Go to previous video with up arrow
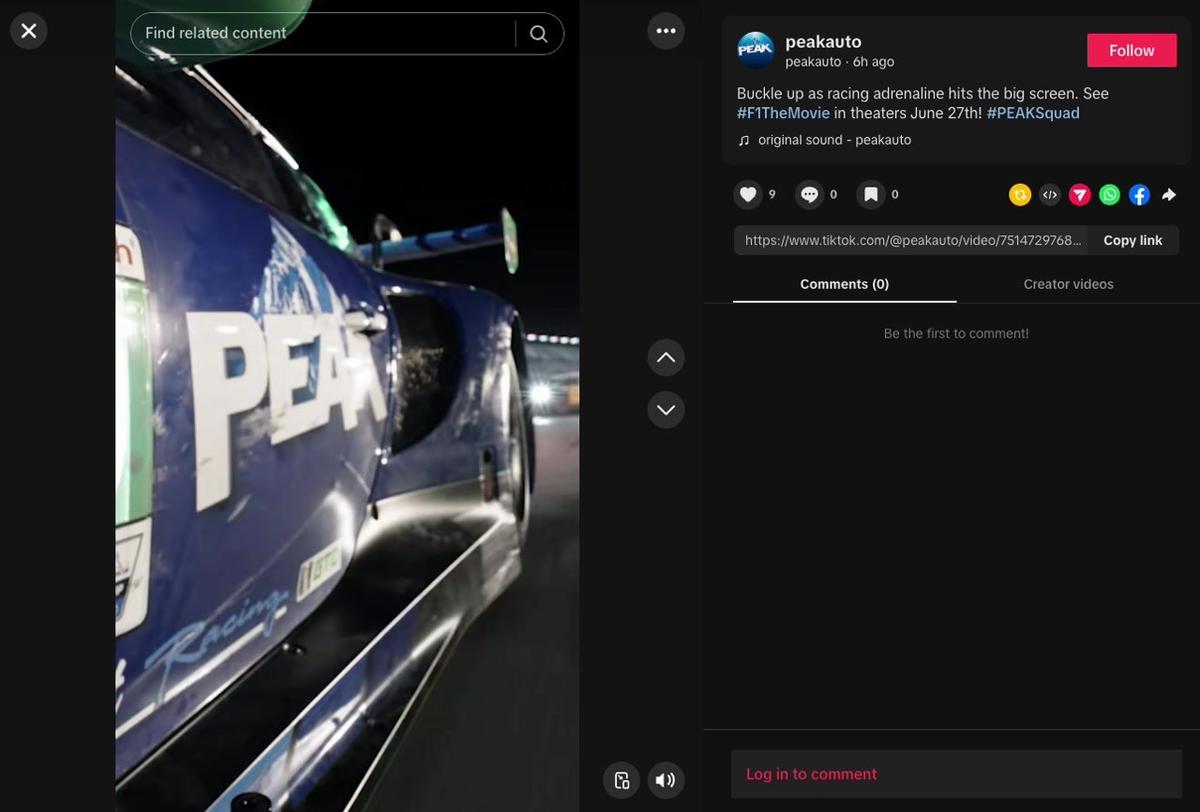This screenshot has width=1200, height=812. tap(666, 358)
